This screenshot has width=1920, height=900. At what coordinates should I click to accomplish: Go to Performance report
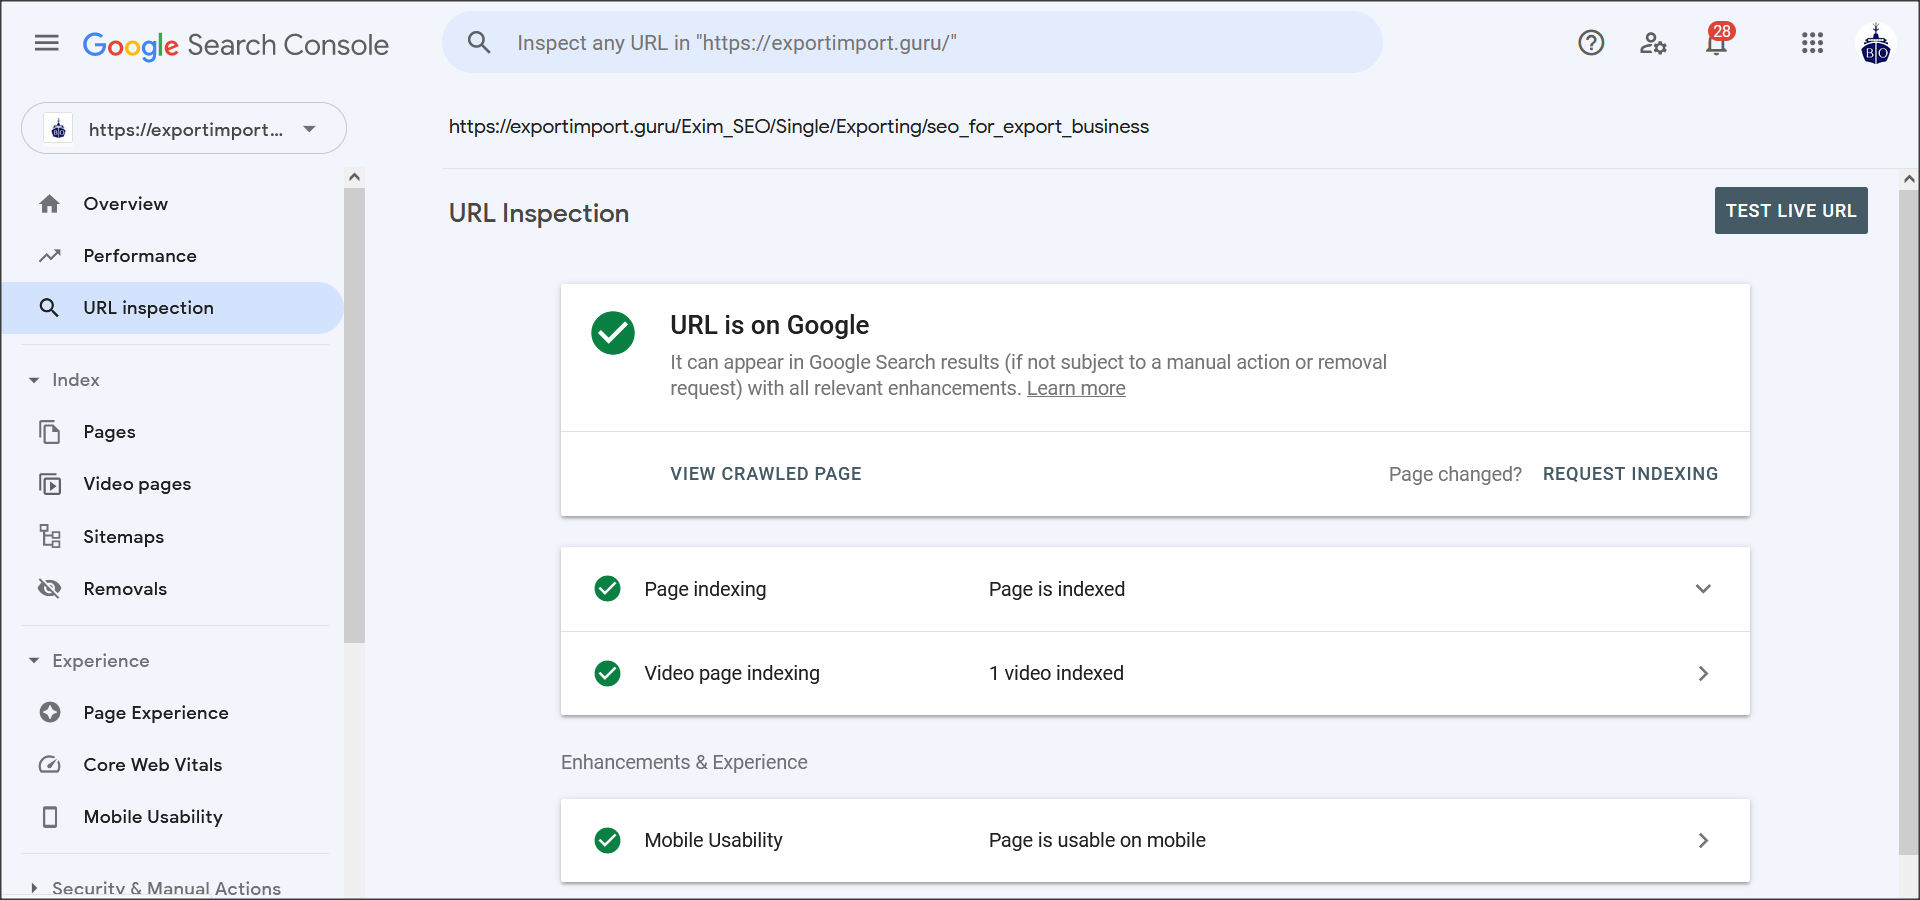(140, 256)
